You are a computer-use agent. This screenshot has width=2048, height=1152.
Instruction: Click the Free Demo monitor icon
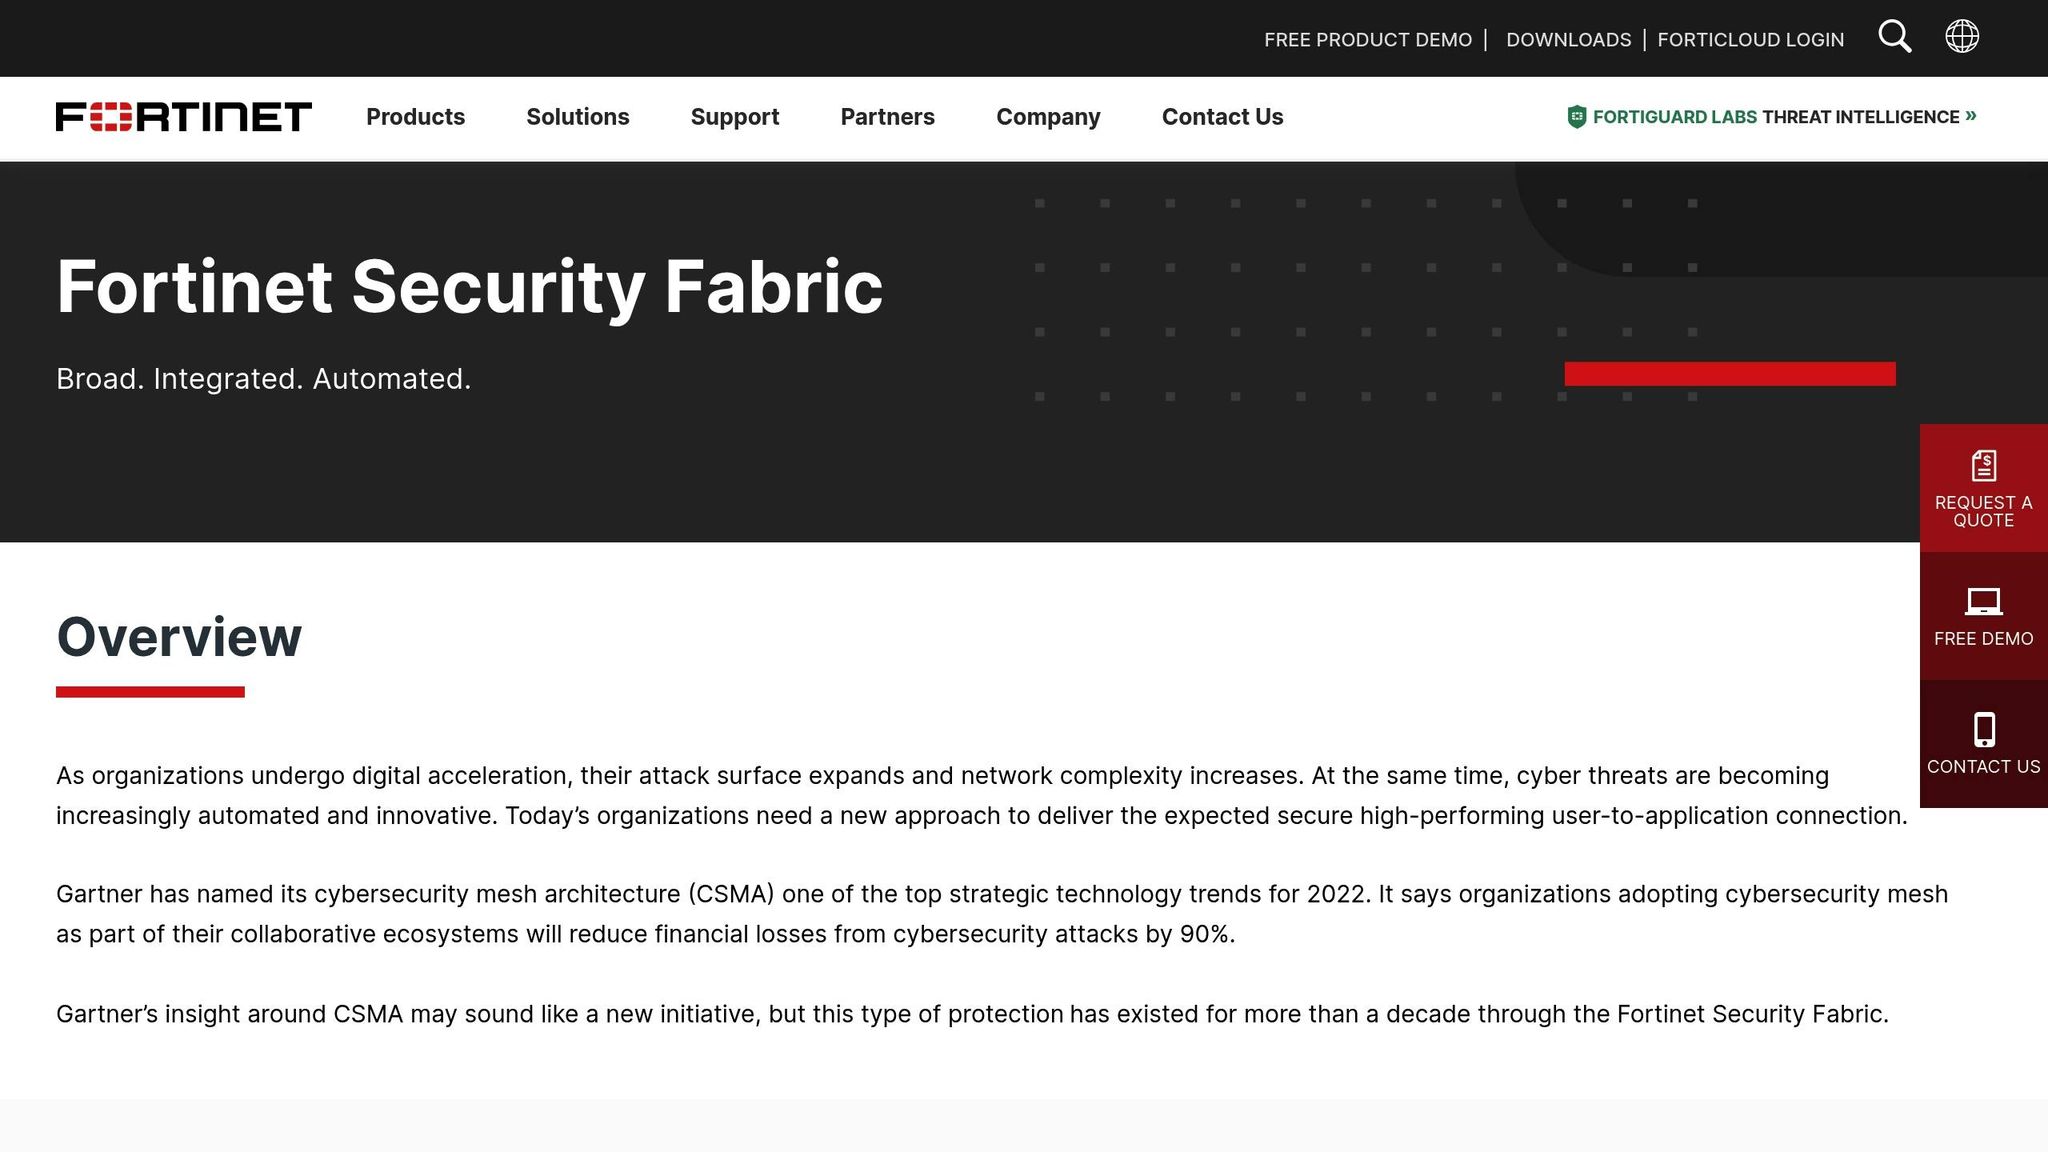coord(1983,601)
